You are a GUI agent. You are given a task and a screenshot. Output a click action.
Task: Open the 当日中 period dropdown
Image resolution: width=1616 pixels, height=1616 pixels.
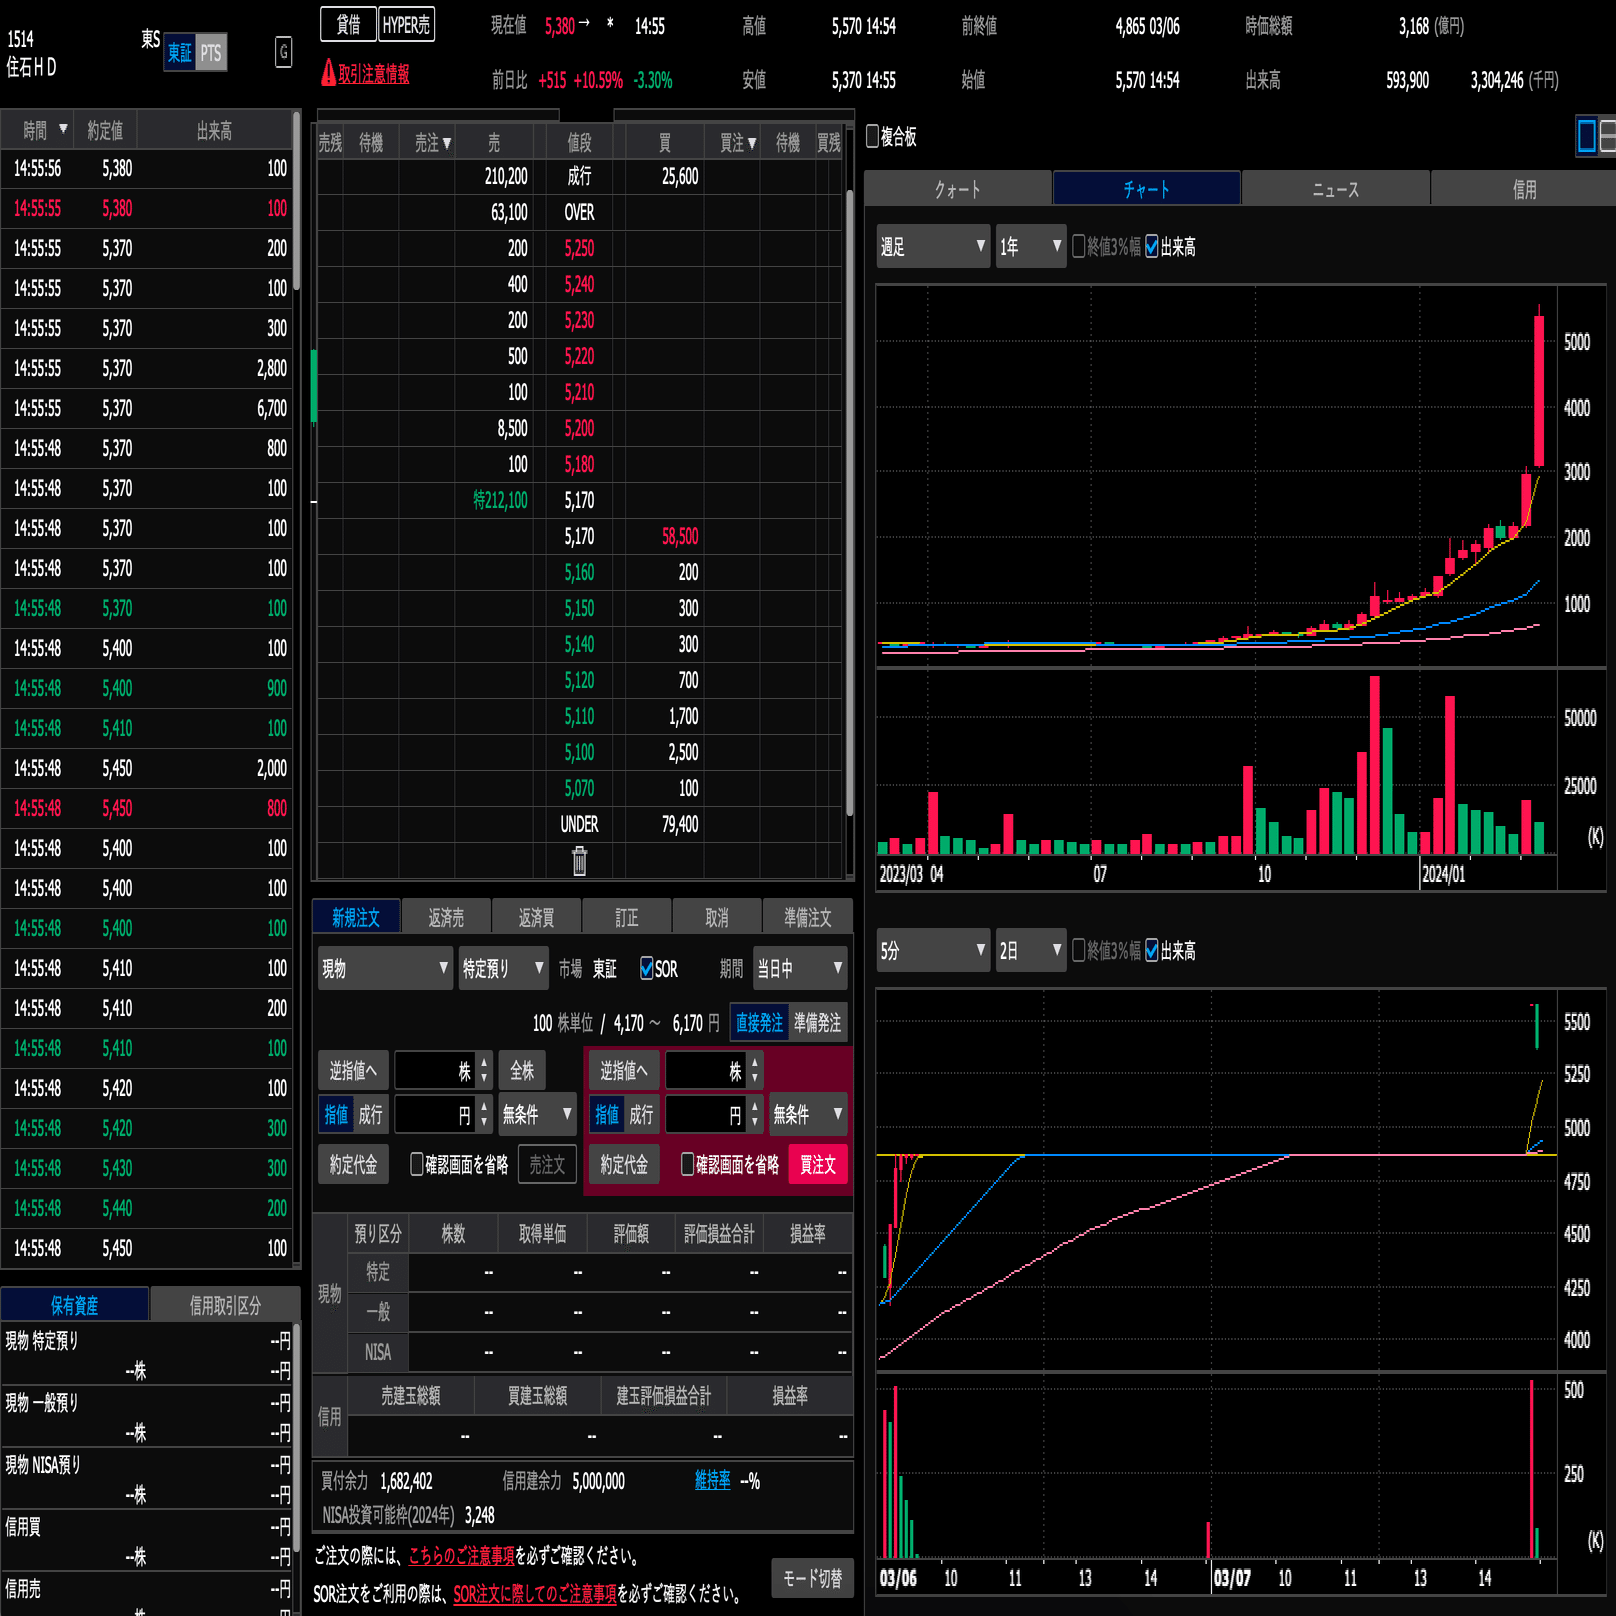[x=800, y=968]
